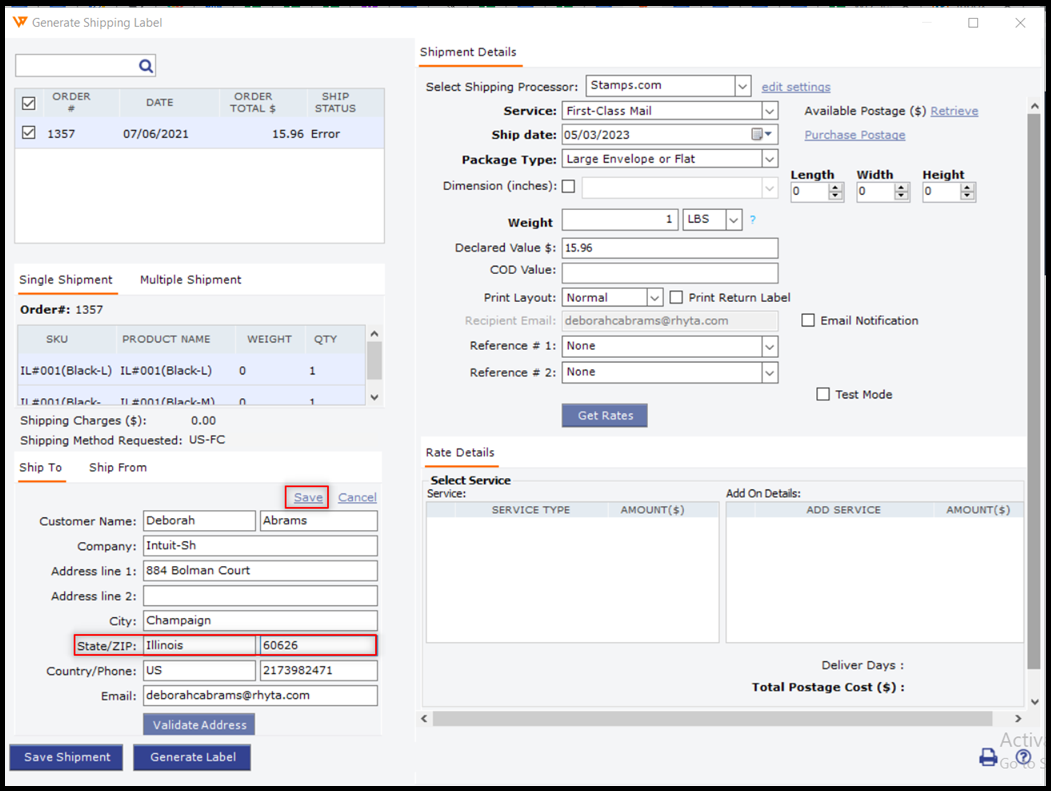1051x791 pixels.
Task: Toggle the Test Mode checkbox
Action: pos(823,394)
